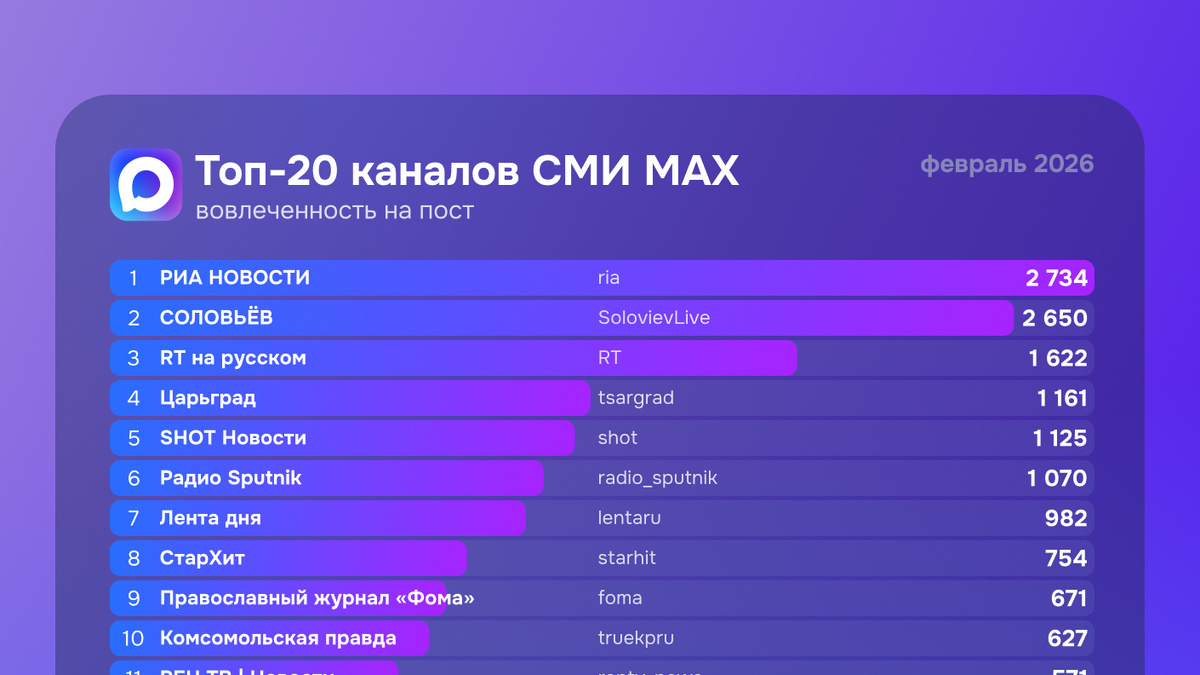Image resolution: width=1200 pixels, height=675 pixels.
Task: Click the value '1 125'
Action: coord(1060,438)
